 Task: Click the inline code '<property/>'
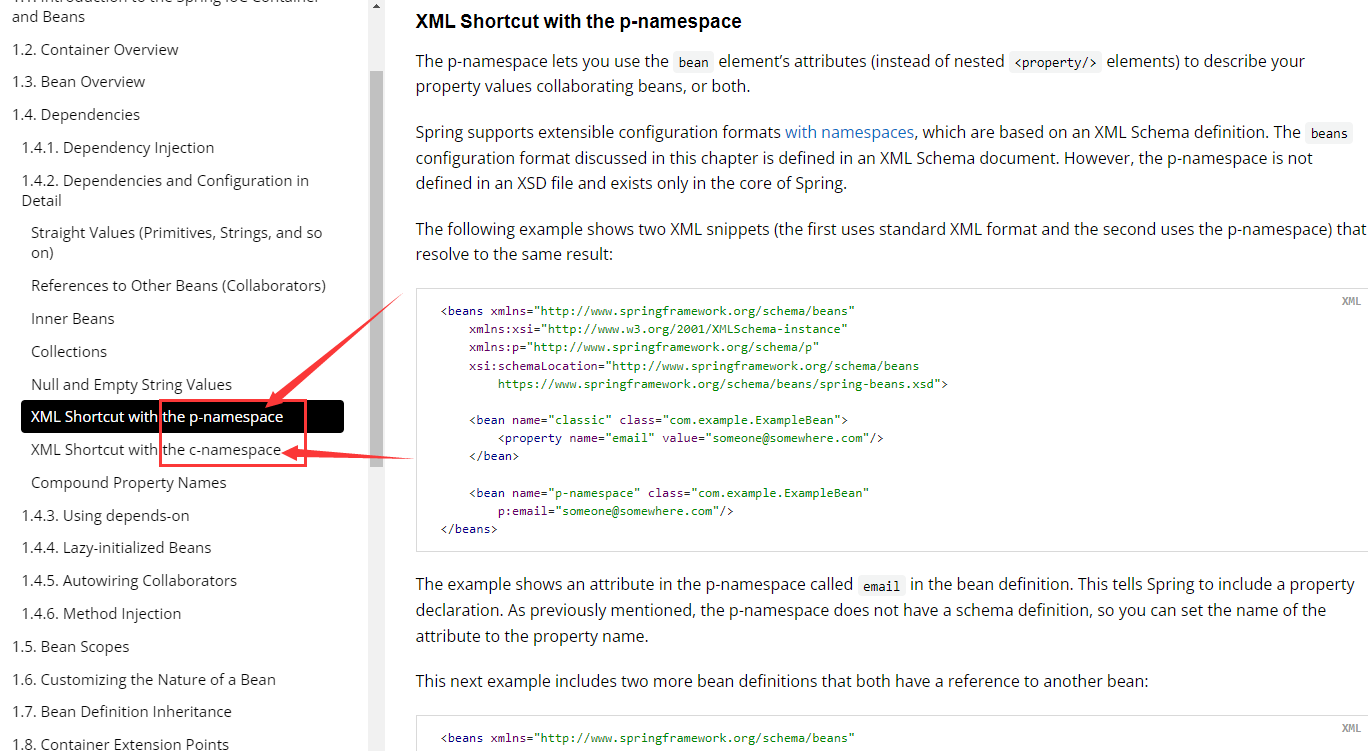(x=1055, y=62)
